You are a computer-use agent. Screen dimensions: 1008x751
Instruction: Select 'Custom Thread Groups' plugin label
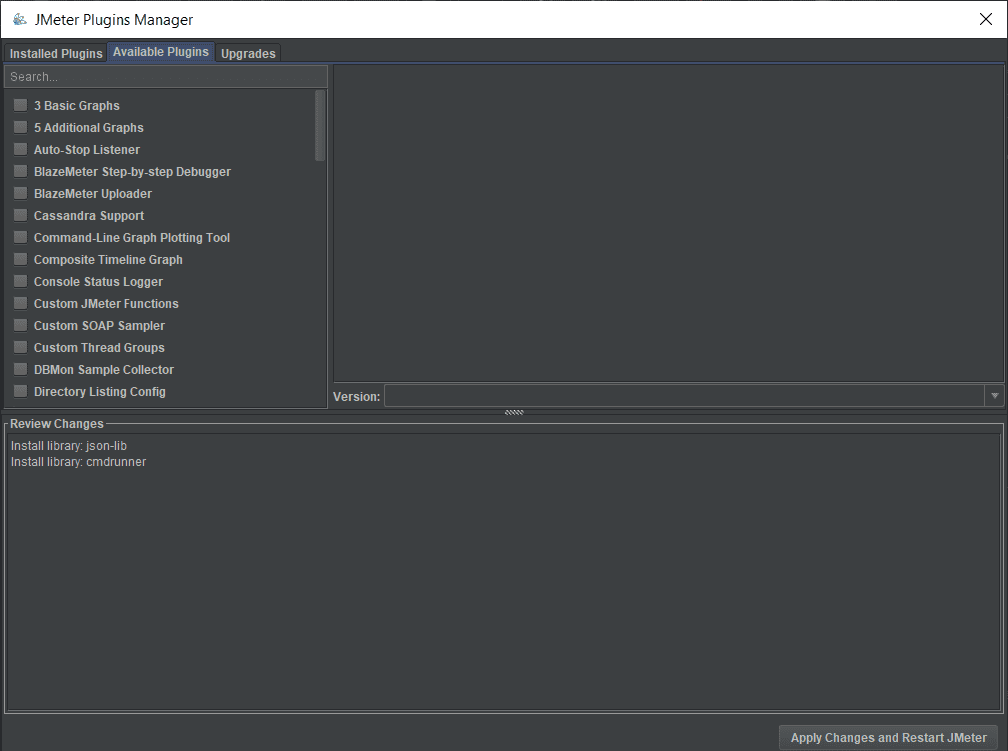pyautogui.click(x=99, y=347)
